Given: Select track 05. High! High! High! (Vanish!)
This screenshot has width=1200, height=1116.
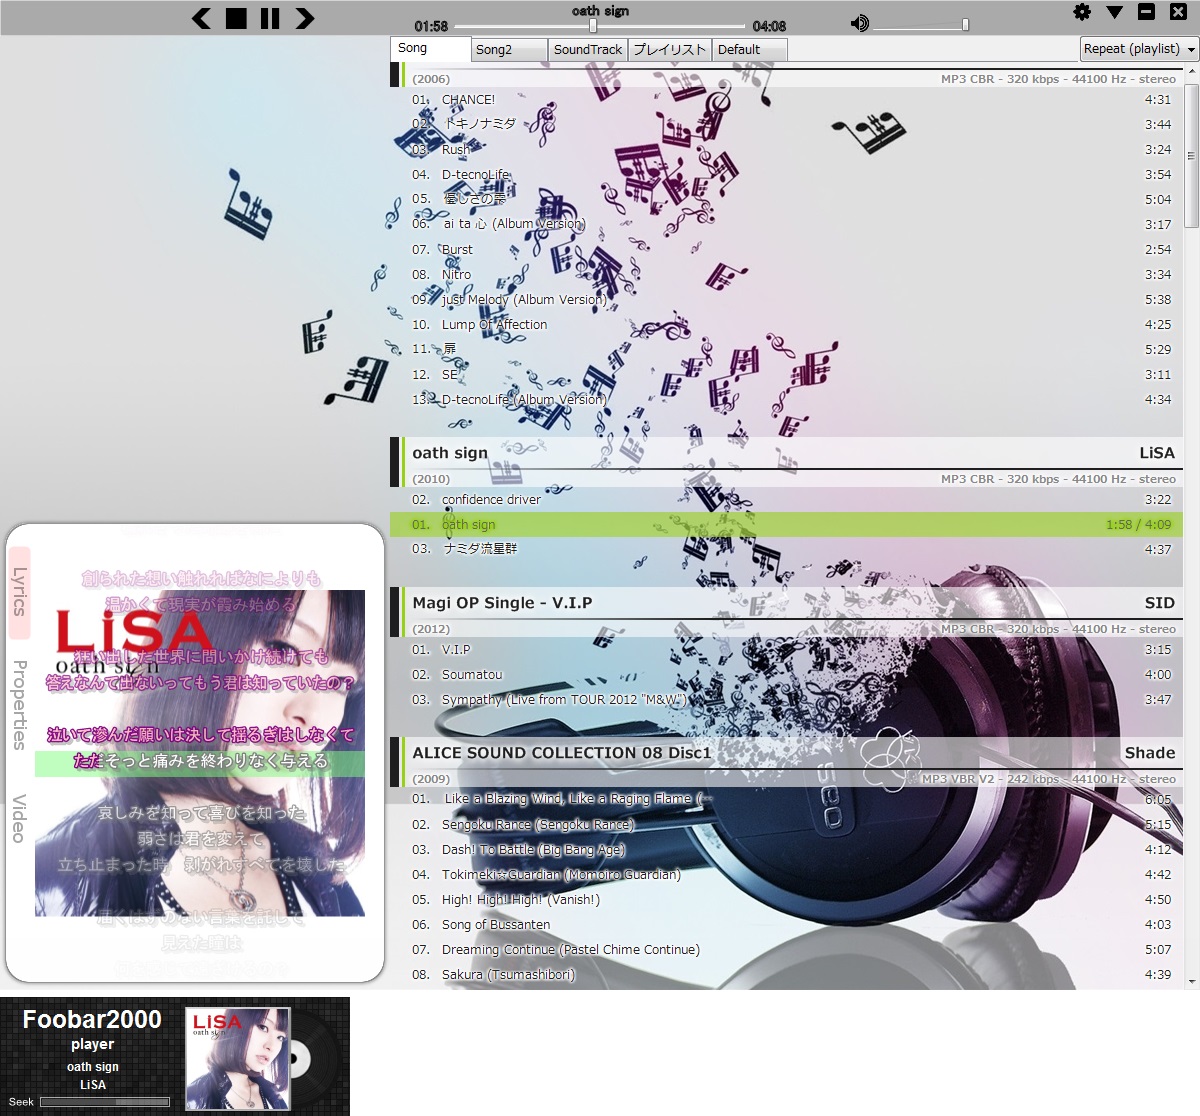Looking at the screenshot, I should (786, 899).
